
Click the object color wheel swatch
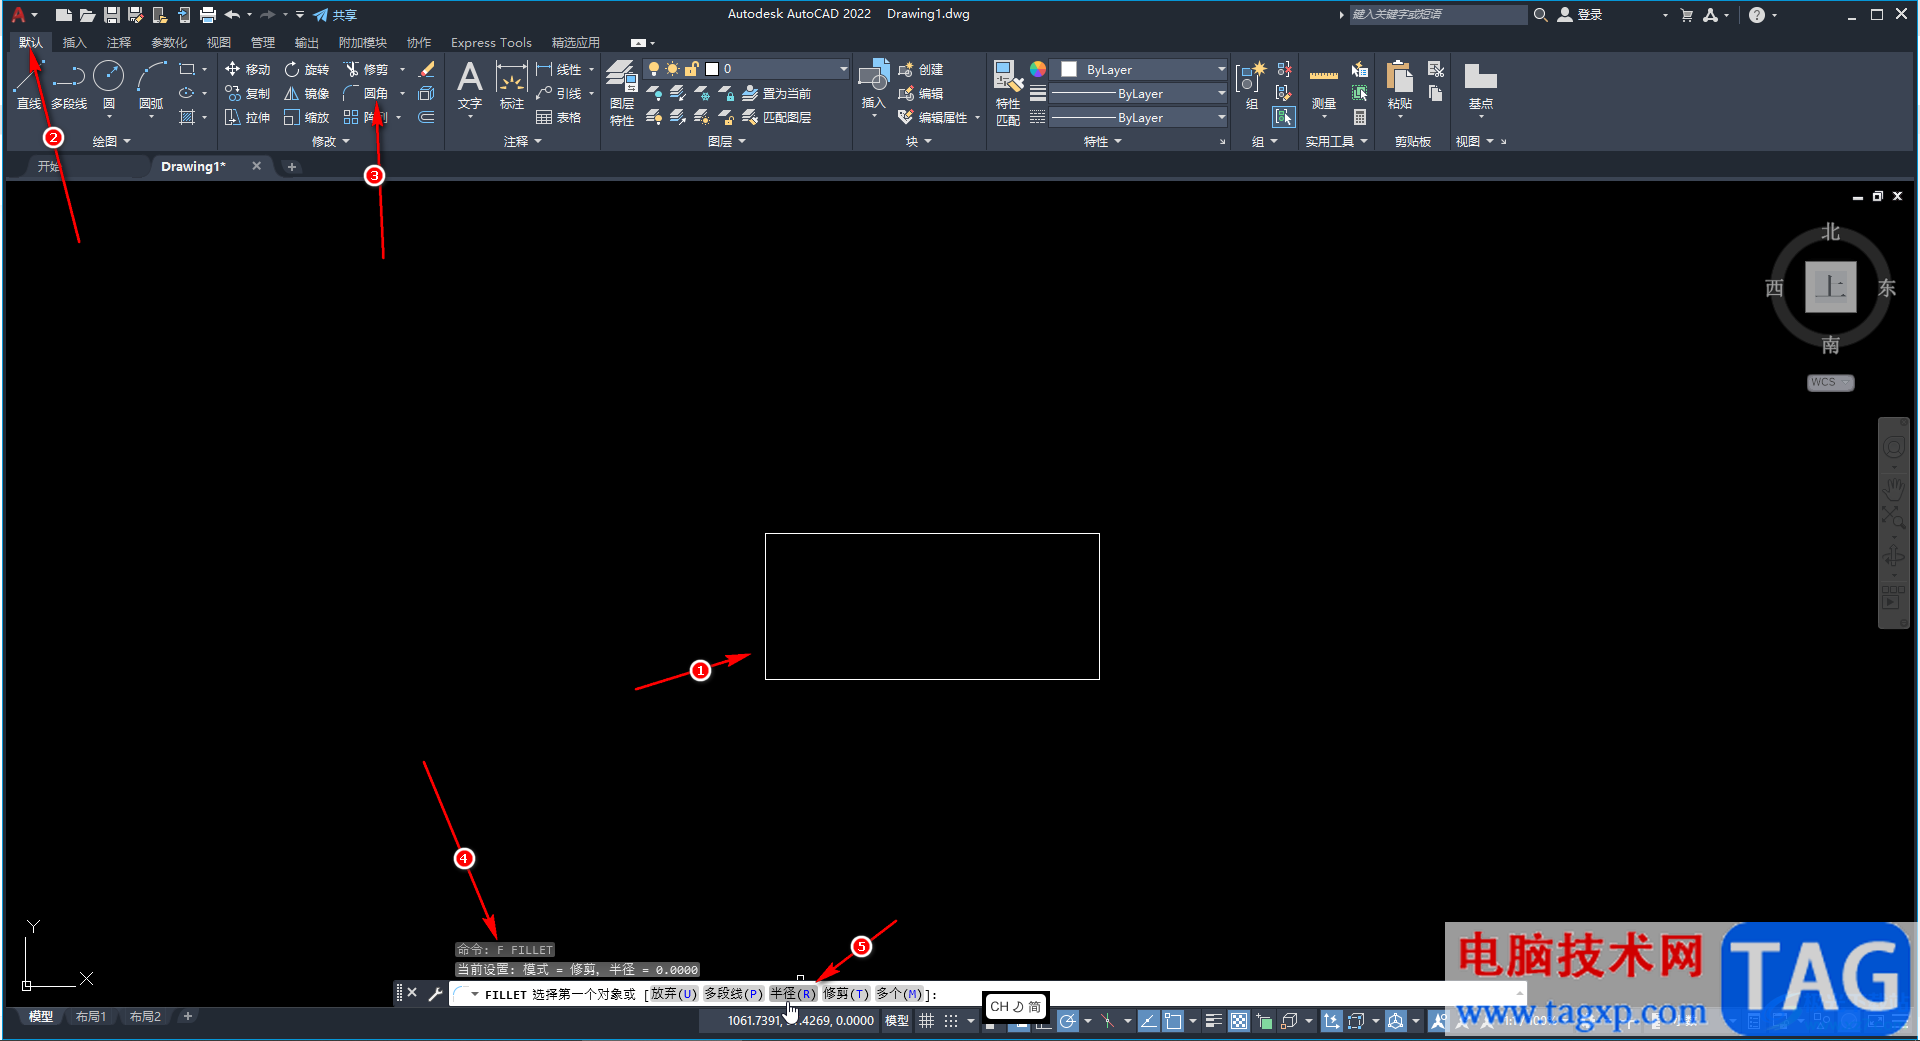(x=1038, y=69)
